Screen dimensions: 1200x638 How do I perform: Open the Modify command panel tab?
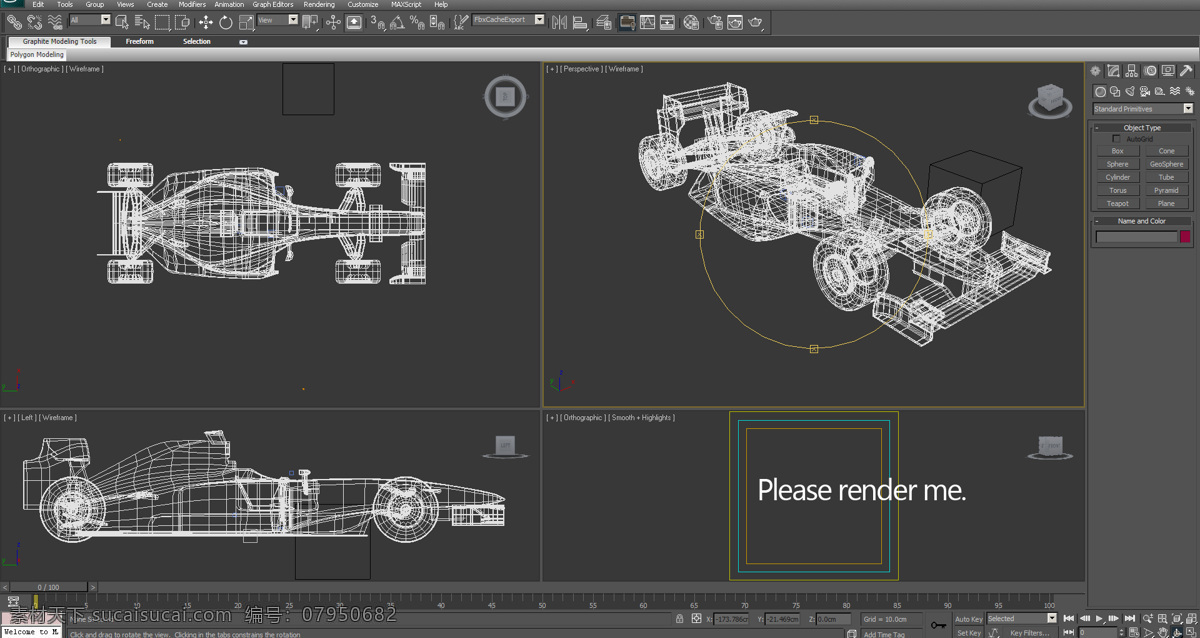(1114, 71)
